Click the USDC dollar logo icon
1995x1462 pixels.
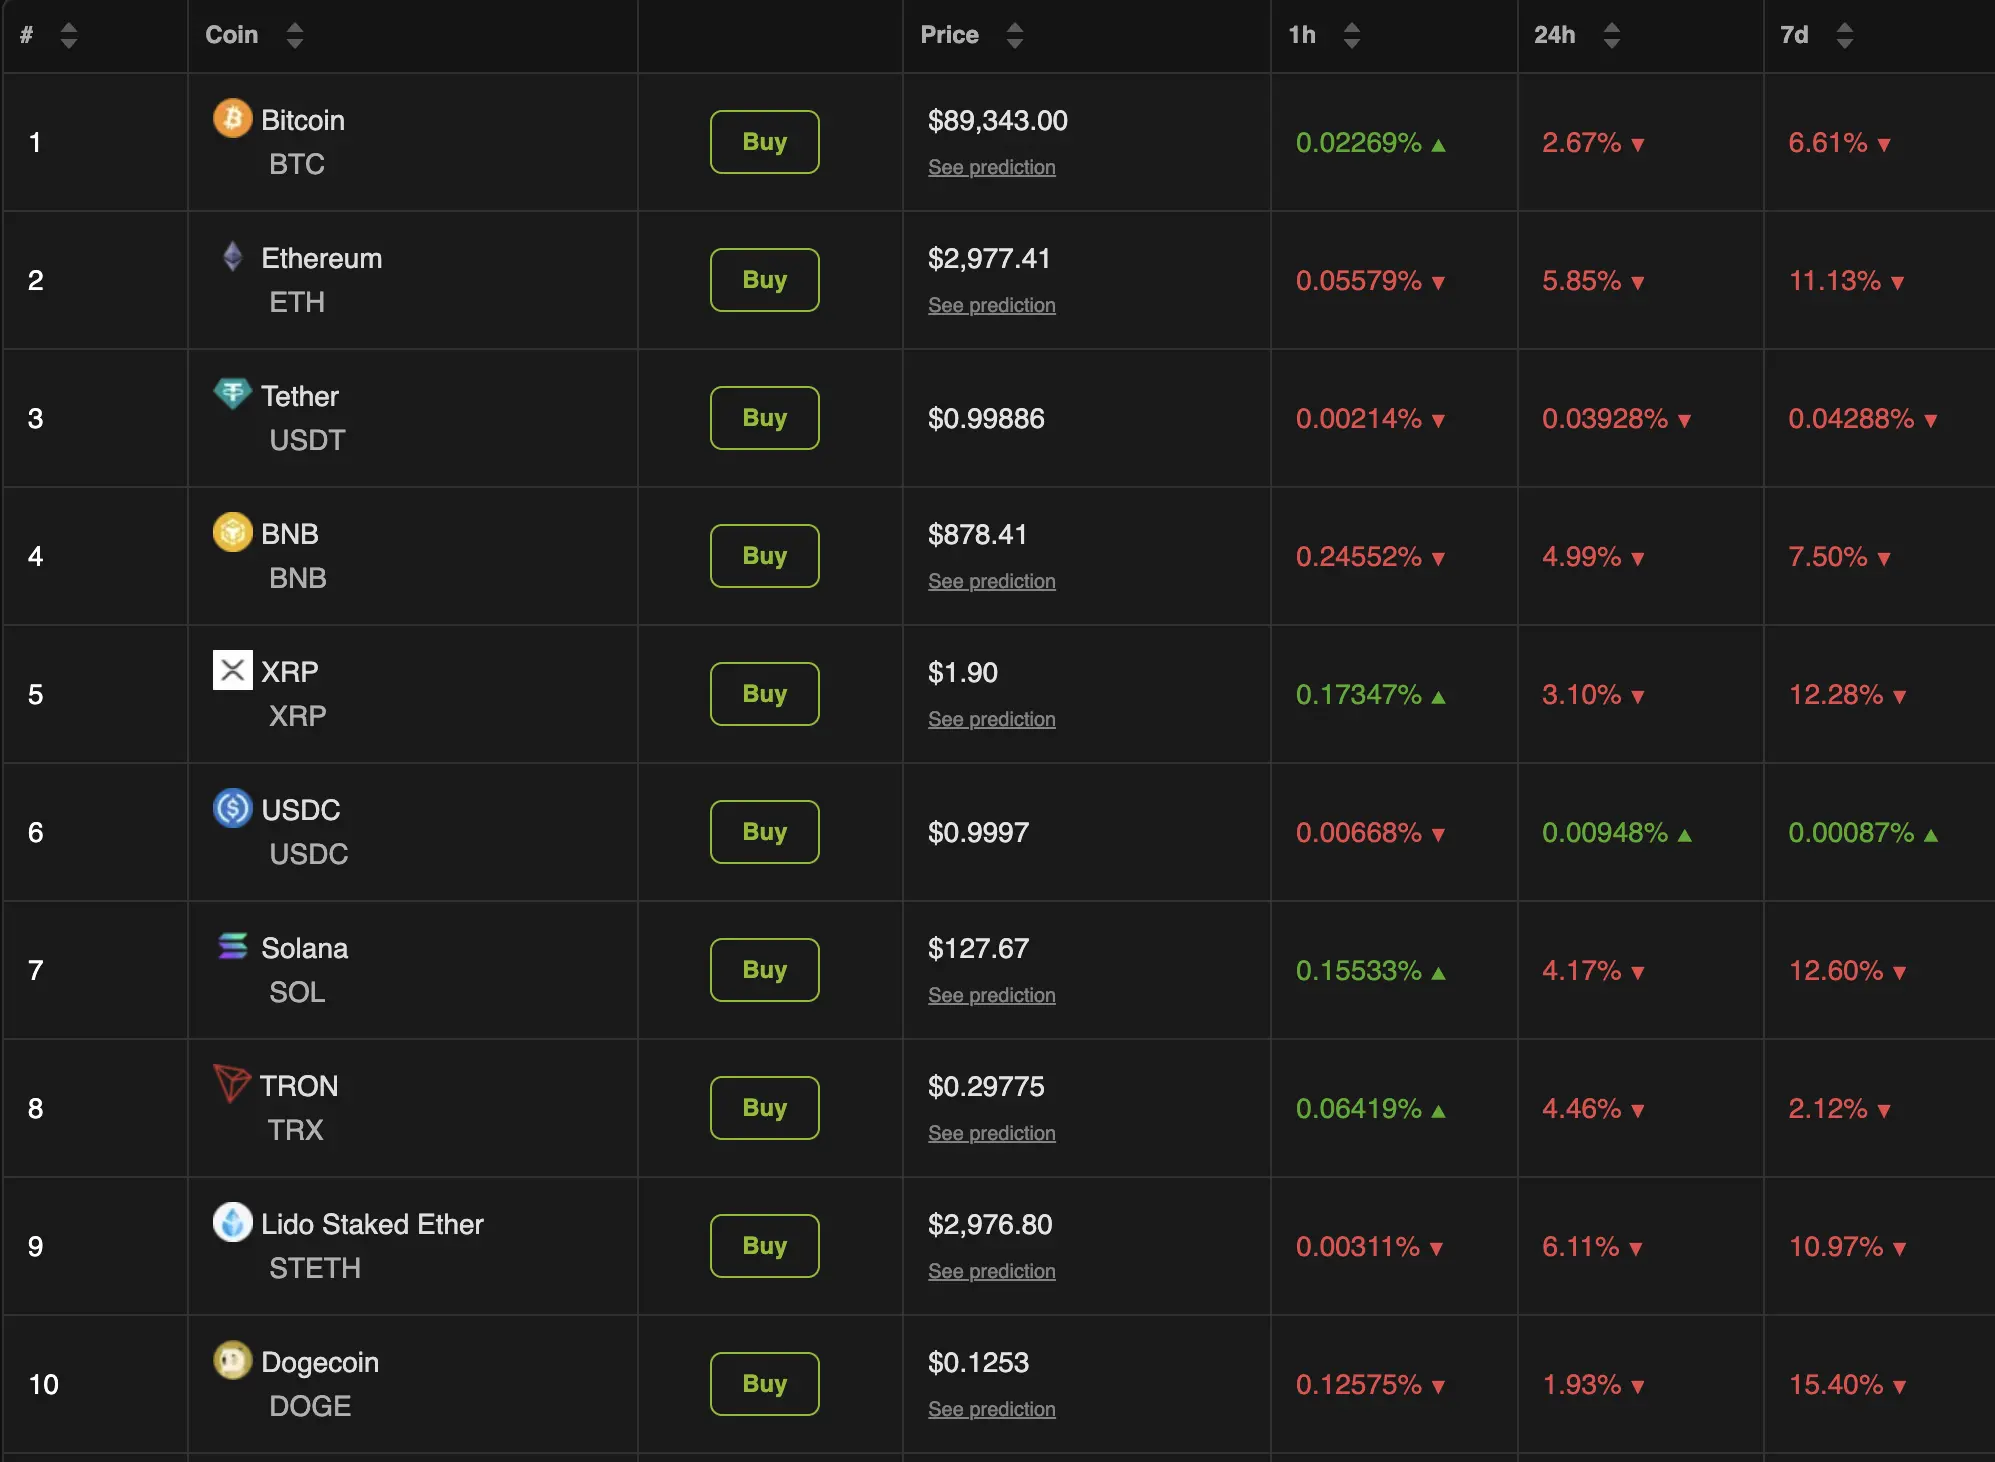point(233,809)
